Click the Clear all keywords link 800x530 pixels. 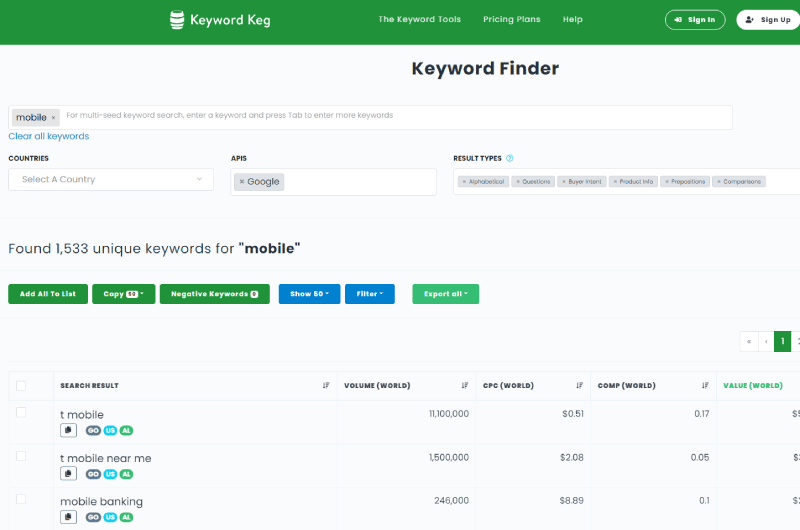click(48, 136)
